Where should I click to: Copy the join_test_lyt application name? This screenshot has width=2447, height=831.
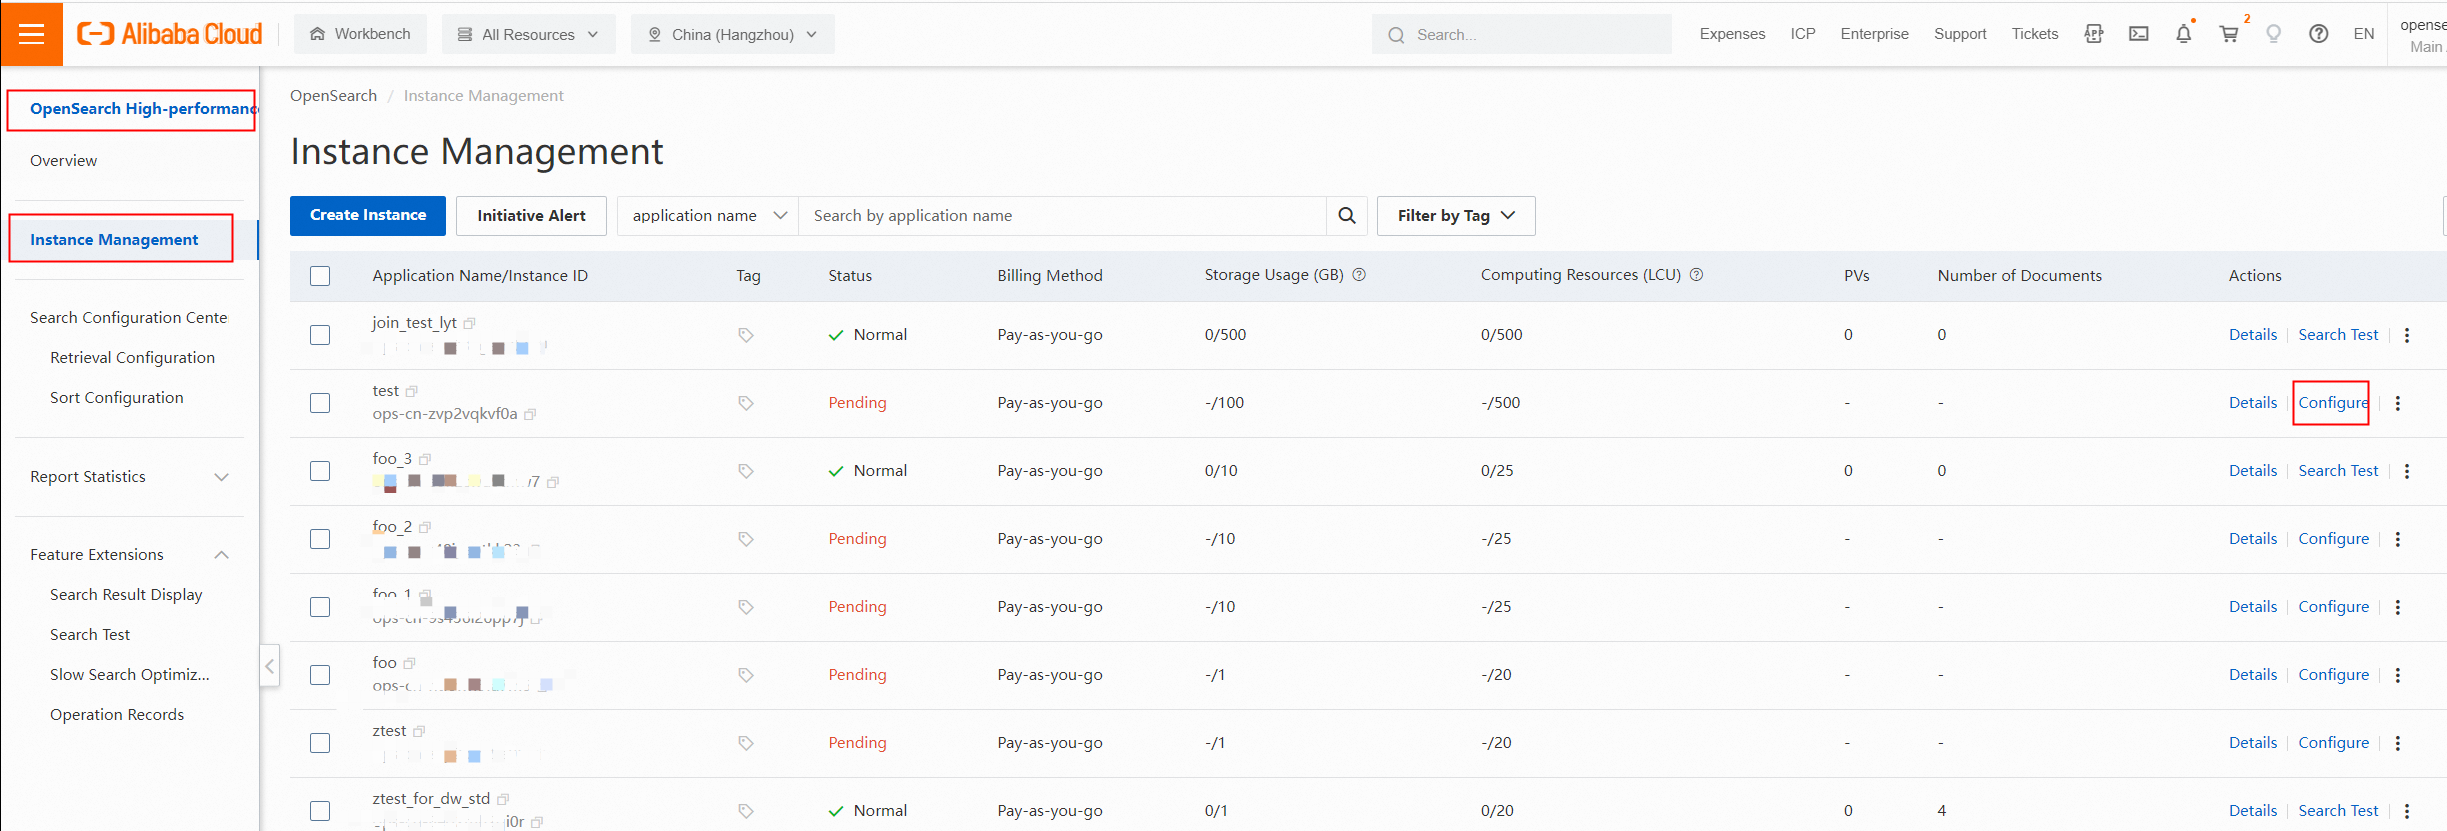470,323
